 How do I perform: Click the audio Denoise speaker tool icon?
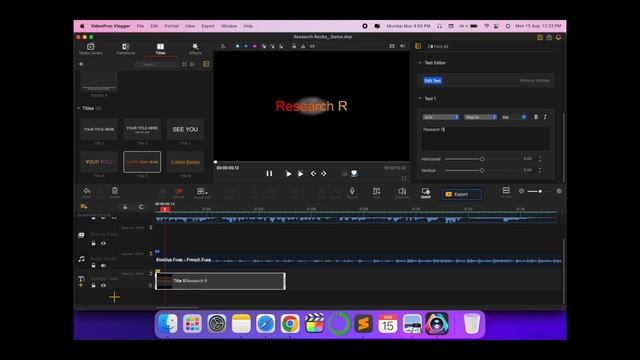[402, 191]
